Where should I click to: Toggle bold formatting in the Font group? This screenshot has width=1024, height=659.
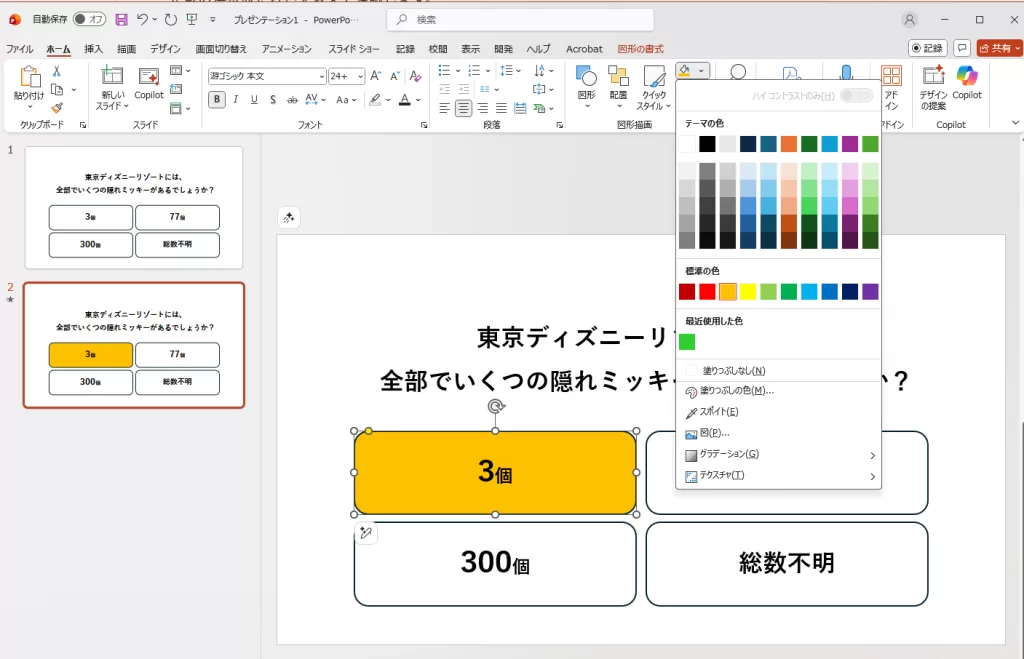(x=216, y=100)
